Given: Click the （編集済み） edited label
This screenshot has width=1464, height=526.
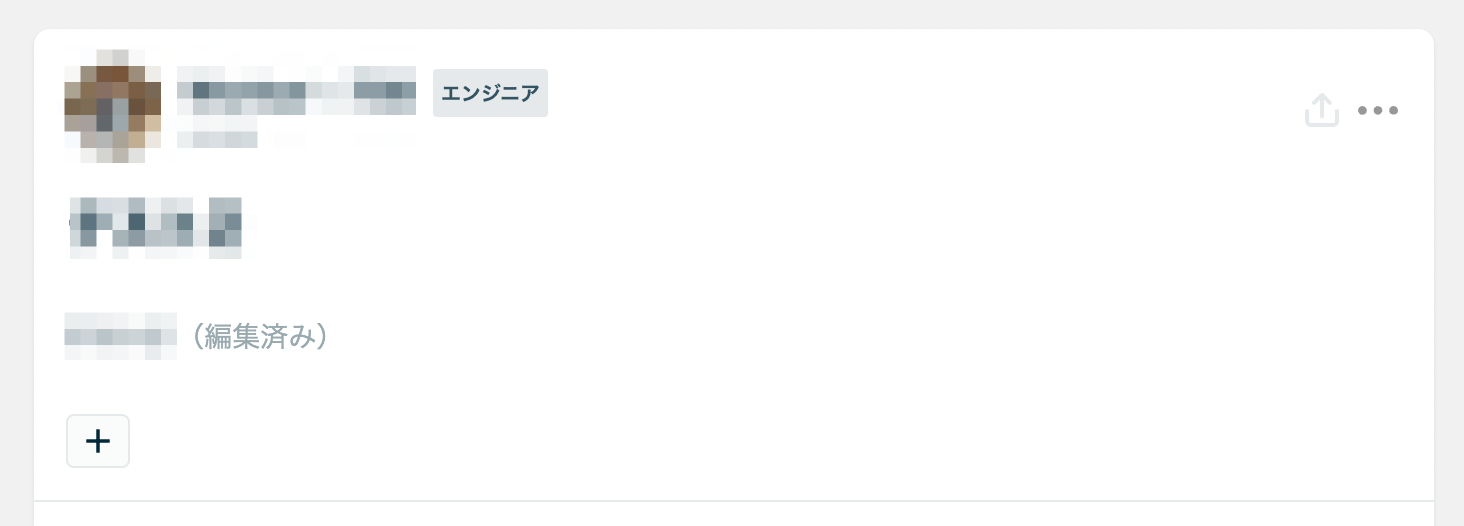Looking at the screenshot, I should pos(259,337).
